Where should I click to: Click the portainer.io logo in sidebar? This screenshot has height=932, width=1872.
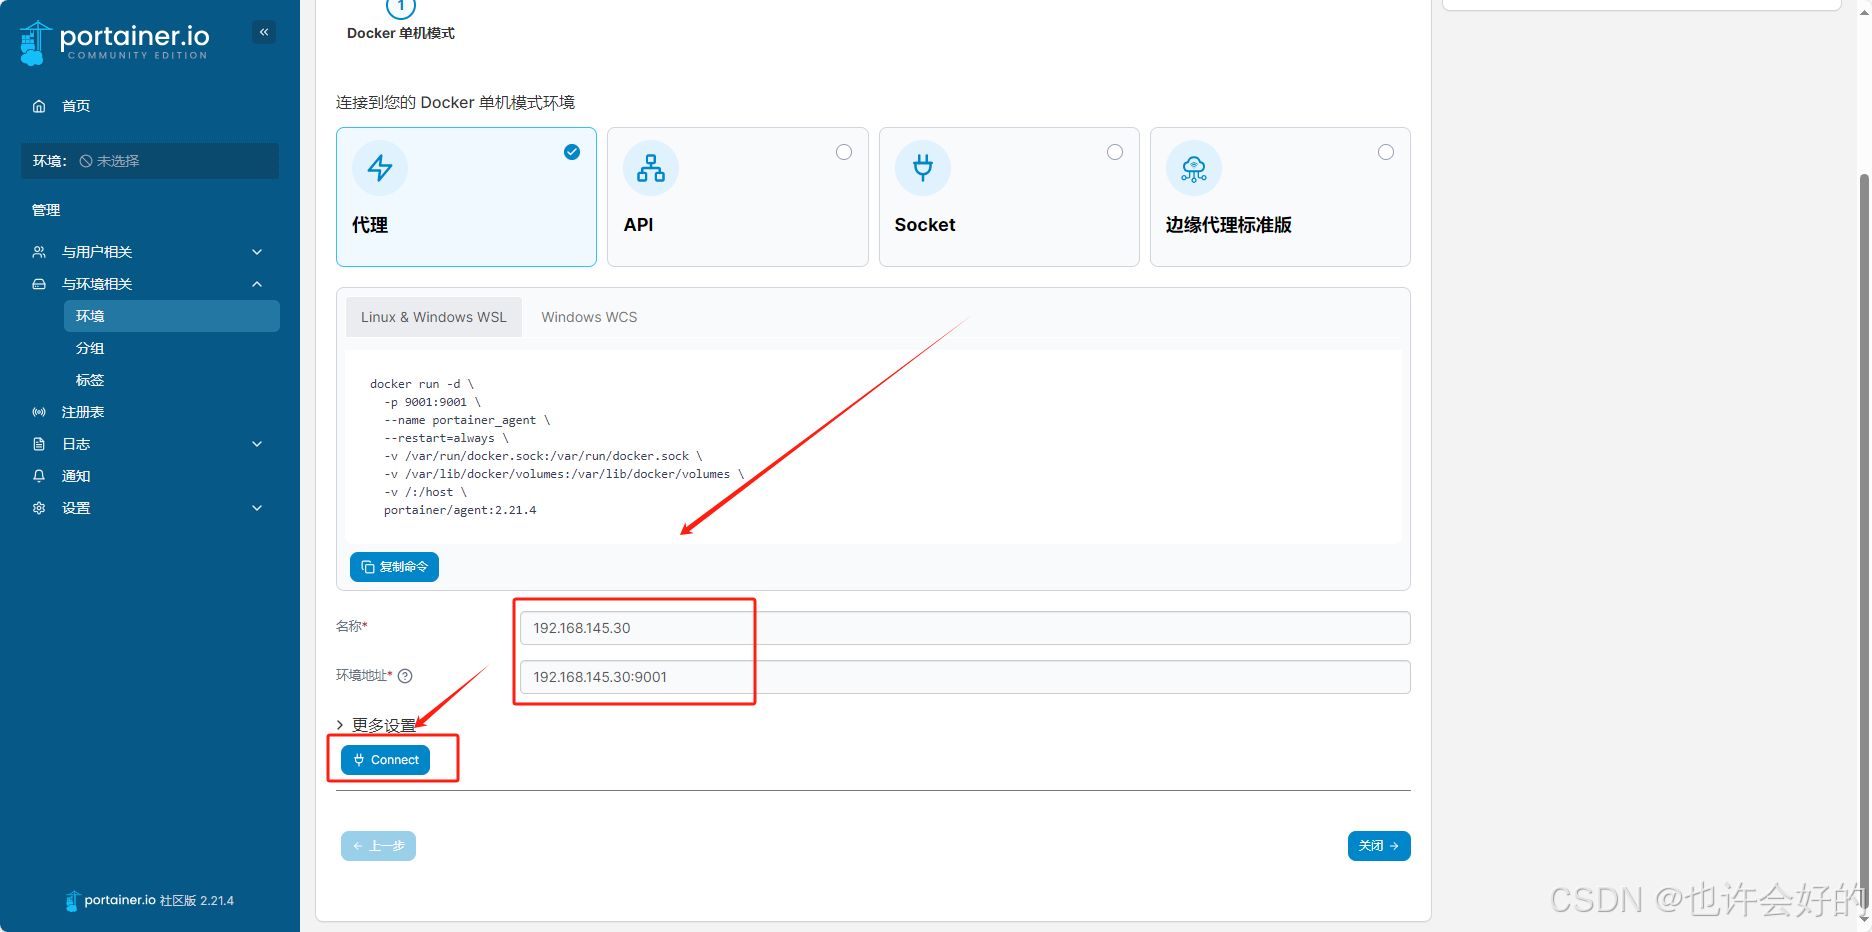pyautogui.click(x=114, y=42)
